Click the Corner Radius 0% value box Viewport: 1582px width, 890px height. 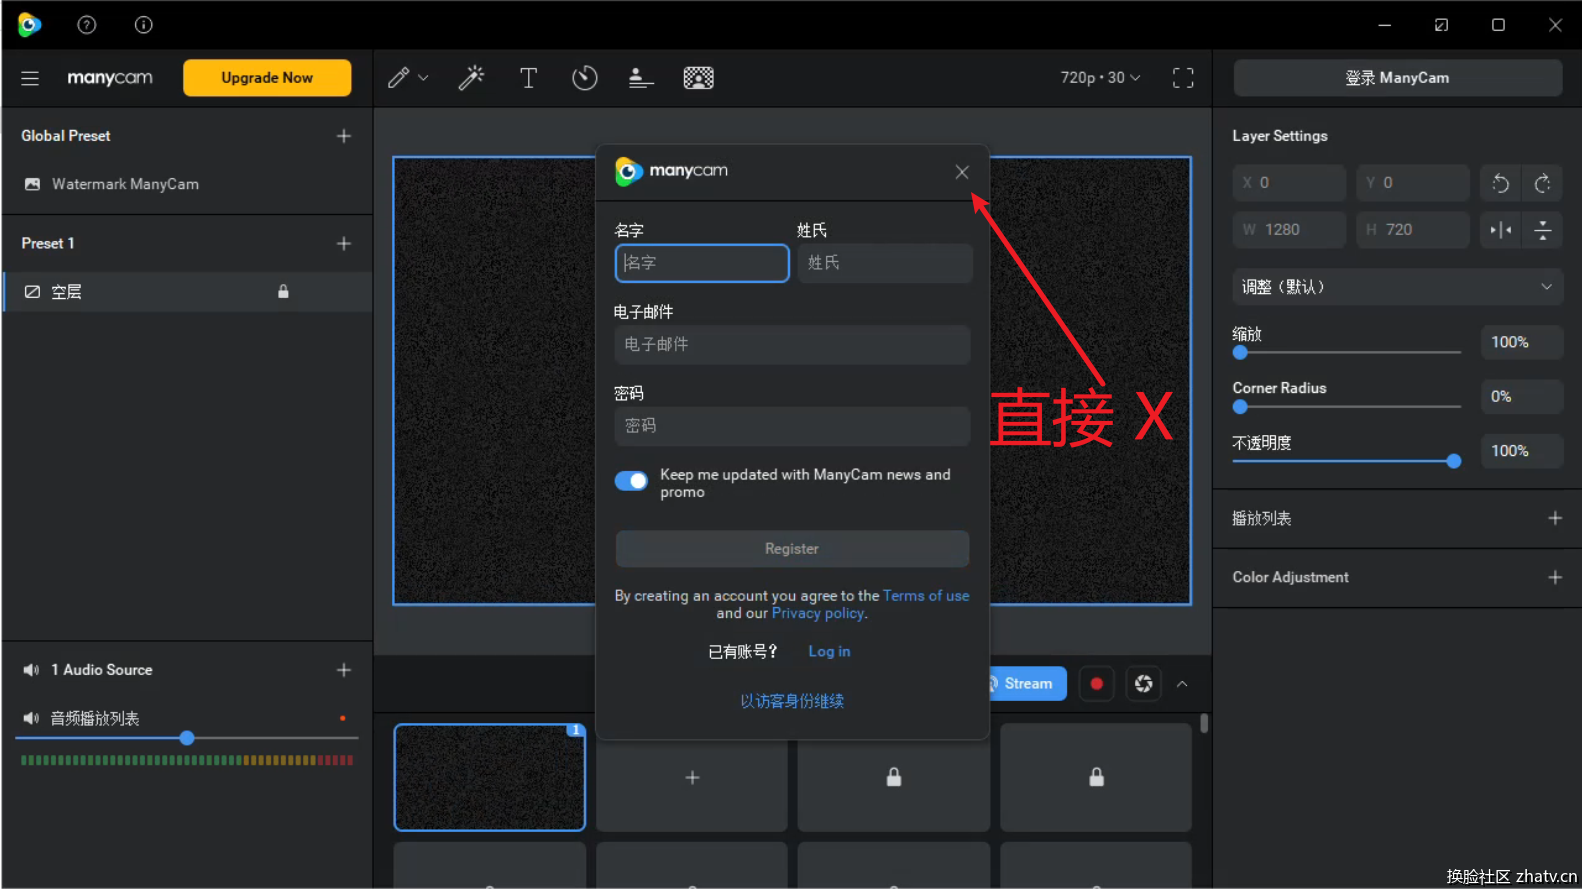point(1521,397)
